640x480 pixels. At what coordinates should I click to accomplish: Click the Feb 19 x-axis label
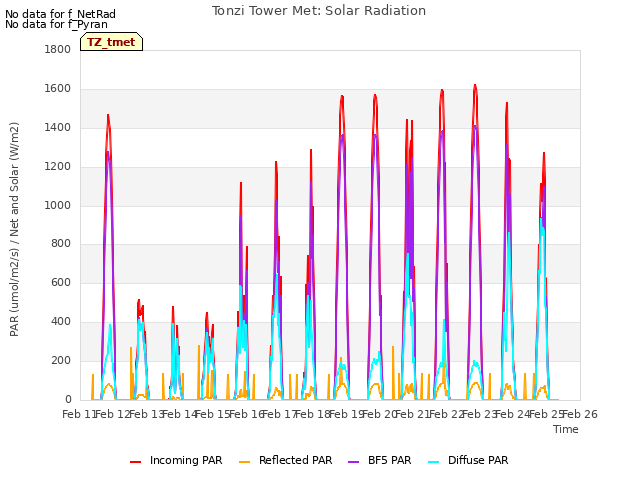coord(346,414)
